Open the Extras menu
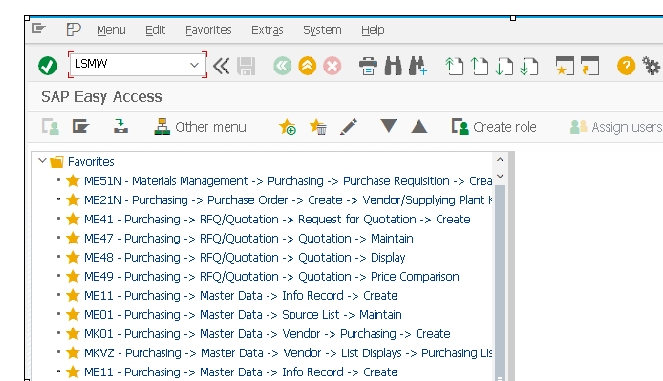The height and width of the screenshot is (381, 663). click(x=267, y=30)
